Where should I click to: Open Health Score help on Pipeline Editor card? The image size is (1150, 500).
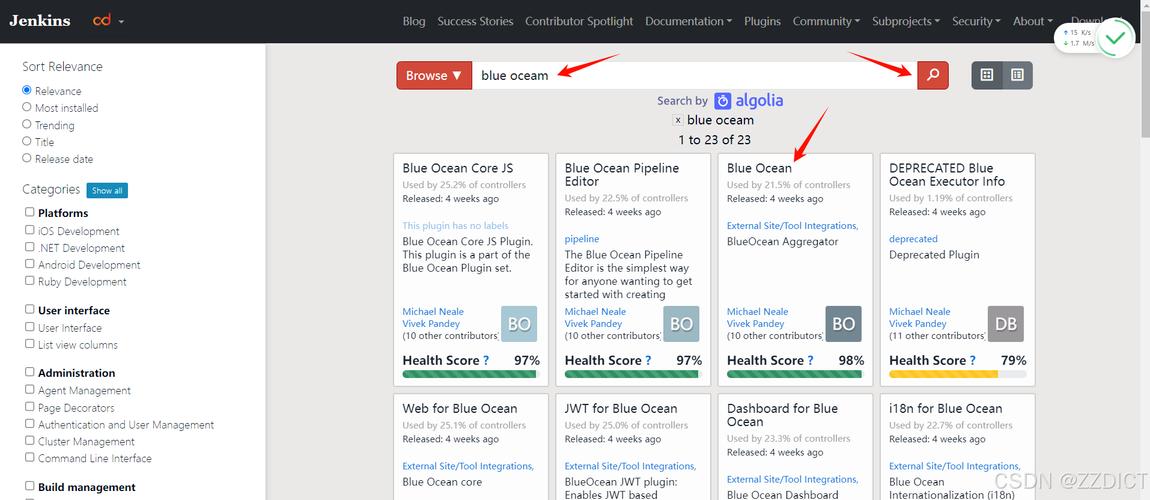click(648, 360)
